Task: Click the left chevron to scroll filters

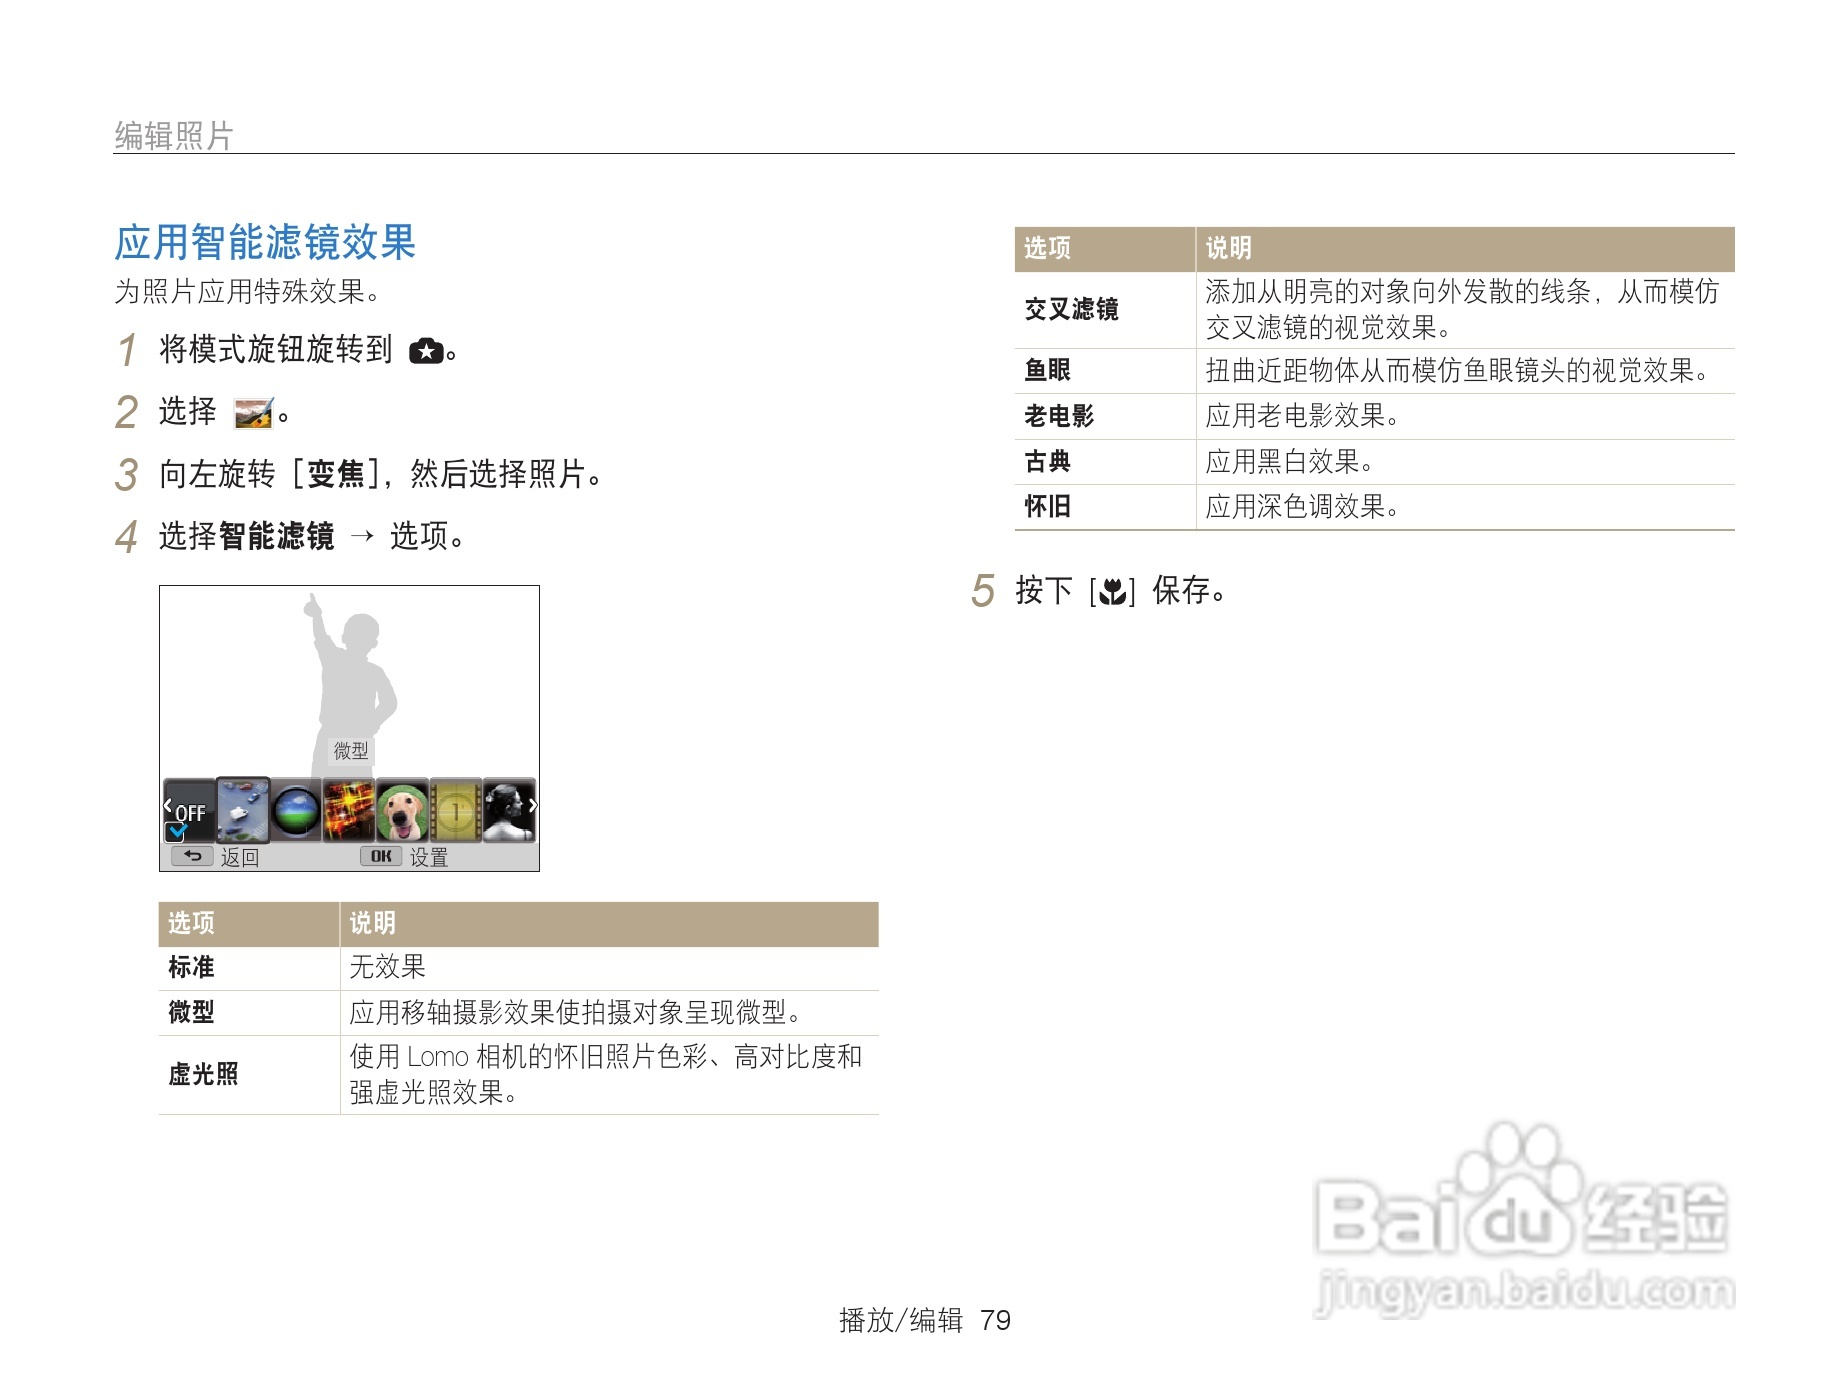Action: [168, 805]
